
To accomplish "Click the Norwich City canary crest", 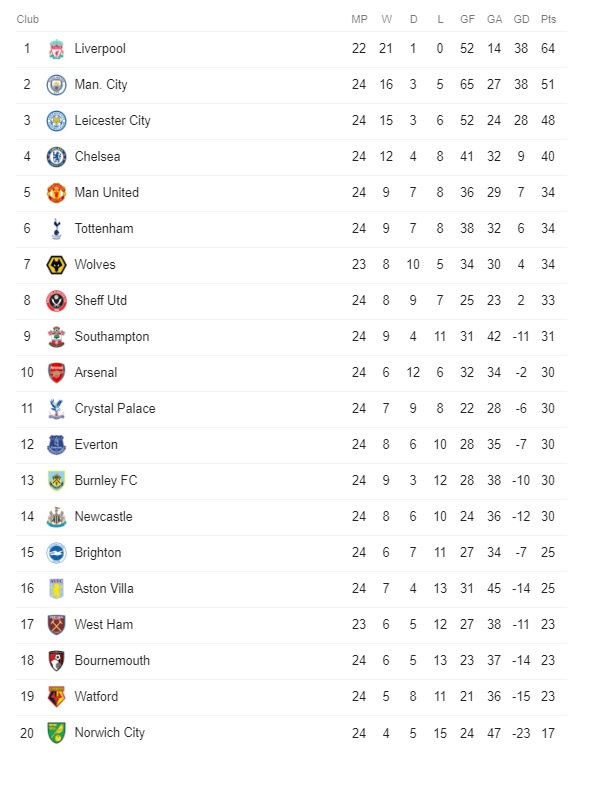I will [56, 733].
